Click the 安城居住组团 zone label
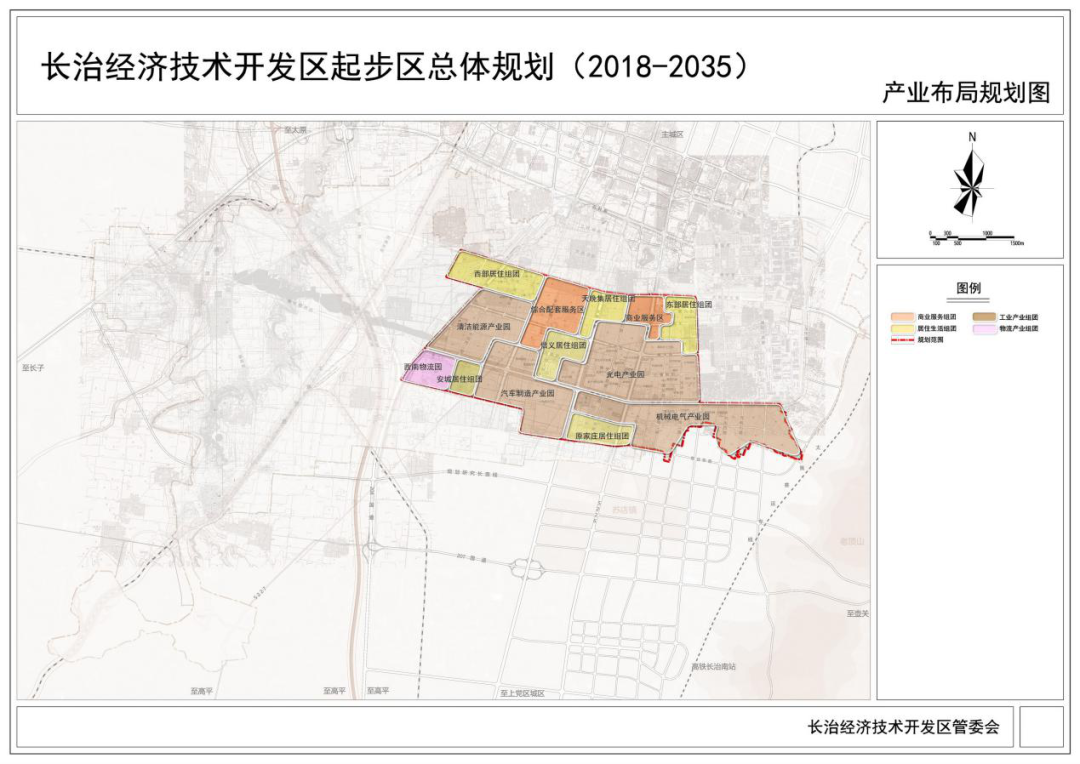 (459, 380)
